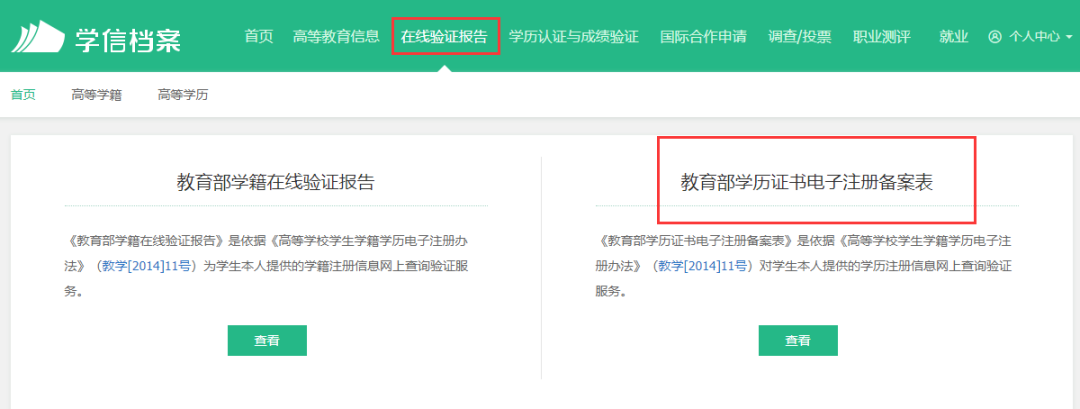Expand the 个人中心 dropdown arrow

click(1069, 37)
